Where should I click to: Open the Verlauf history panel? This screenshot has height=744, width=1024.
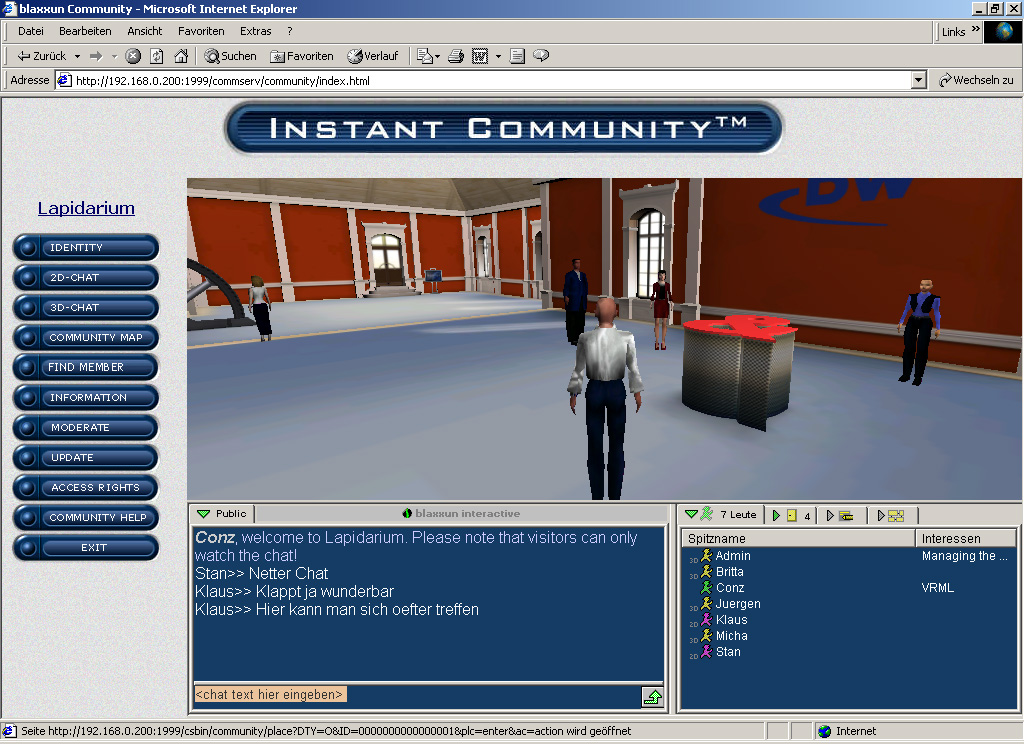tap(372, 56)
